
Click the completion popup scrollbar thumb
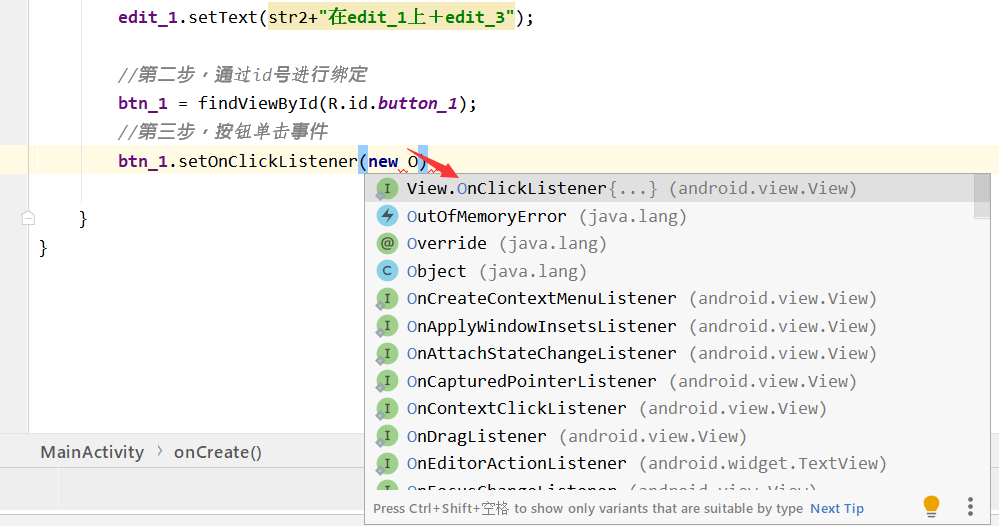982,197
